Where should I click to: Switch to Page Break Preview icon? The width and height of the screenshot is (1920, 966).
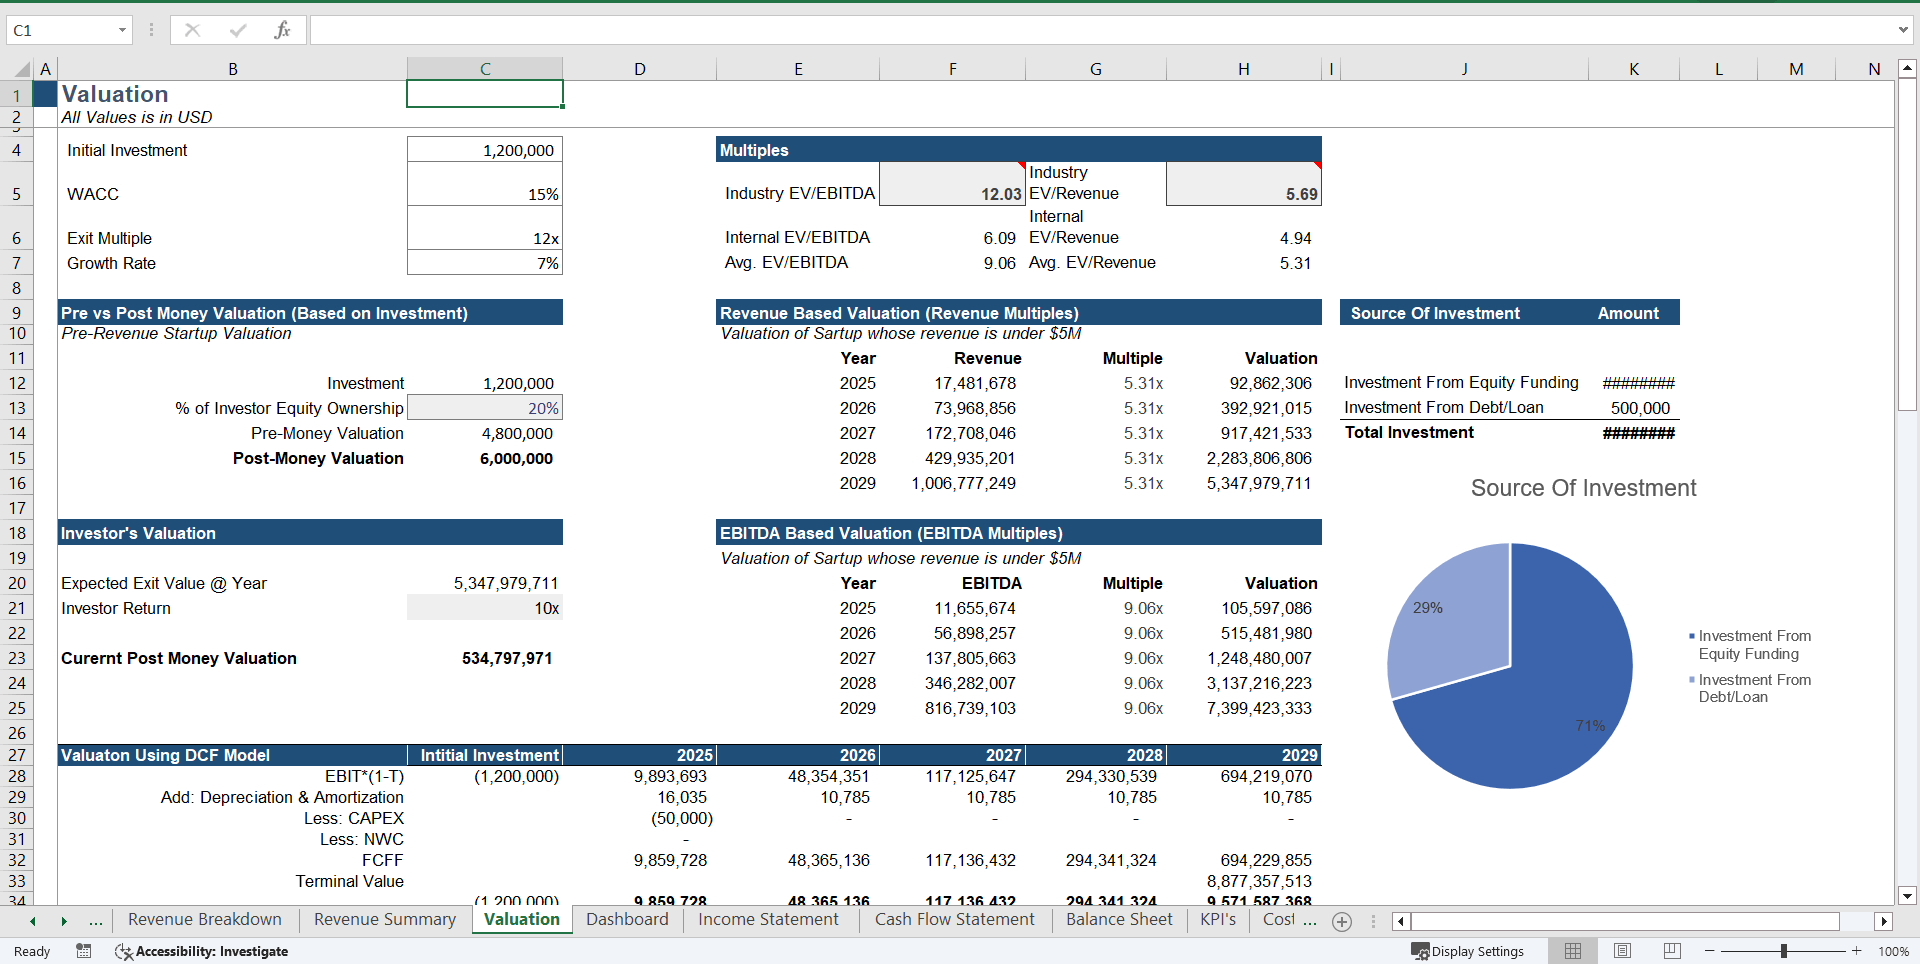[1672, 951]
